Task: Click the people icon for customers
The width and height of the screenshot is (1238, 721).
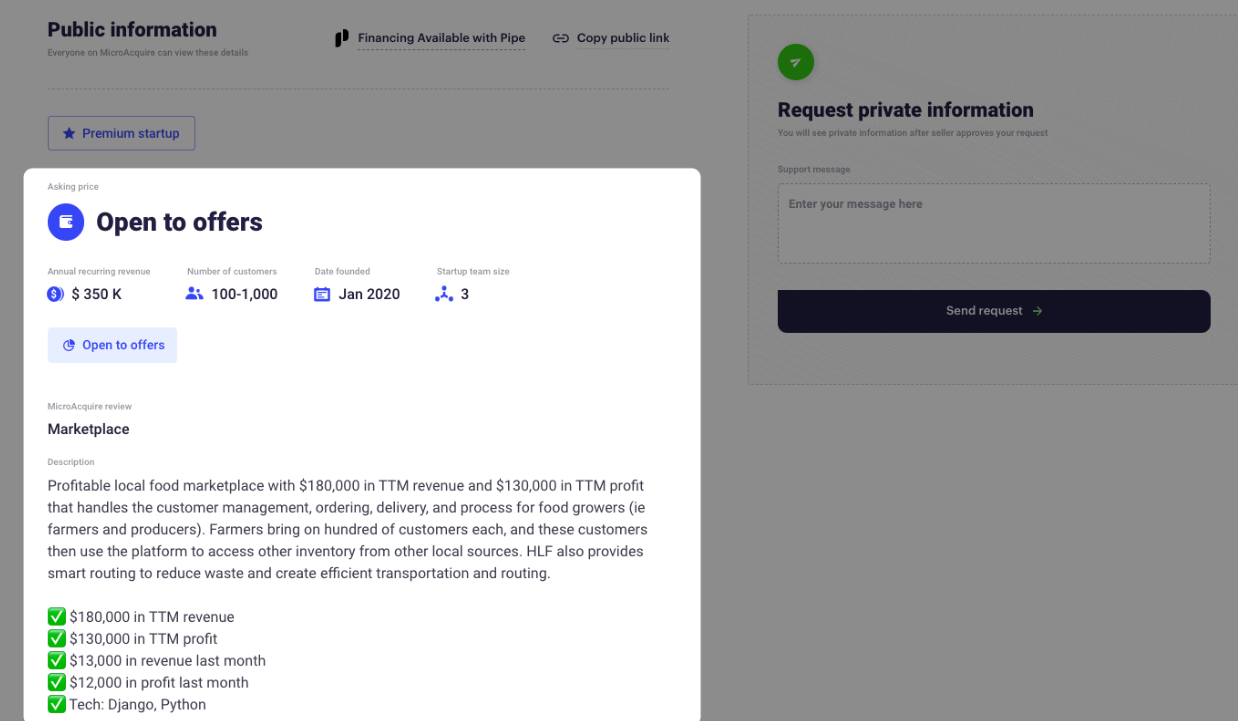Action: click(195, 294)
